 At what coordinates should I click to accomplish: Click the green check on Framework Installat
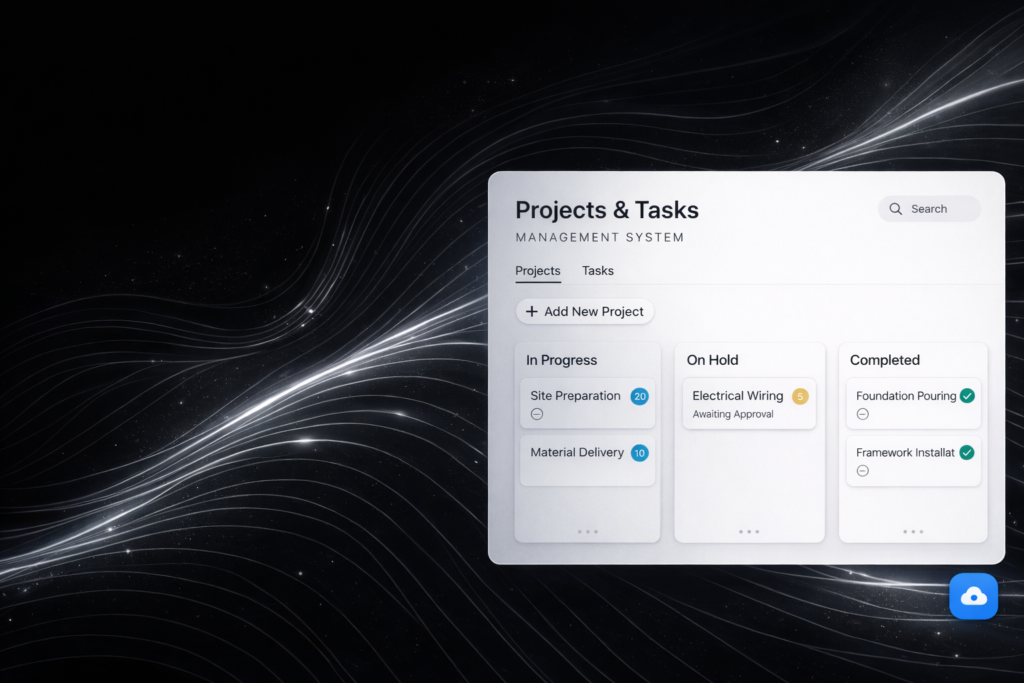point(967,453)
